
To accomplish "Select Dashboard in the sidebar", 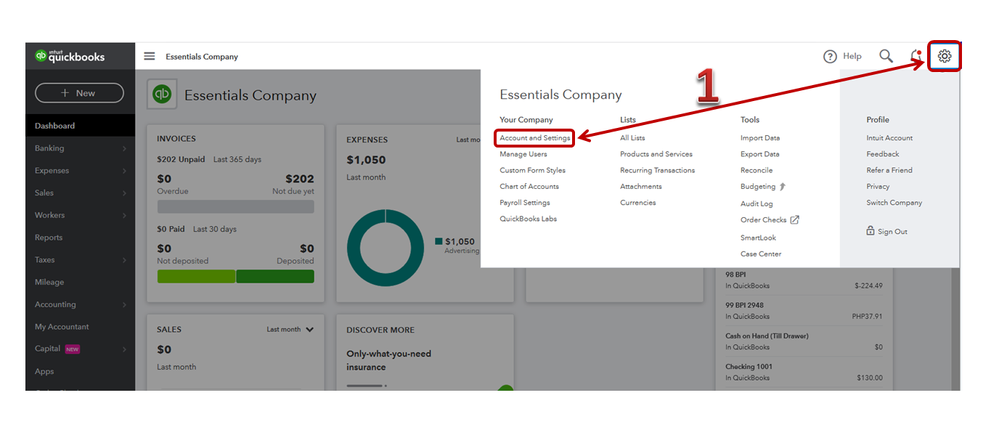I will coord(80,125).
